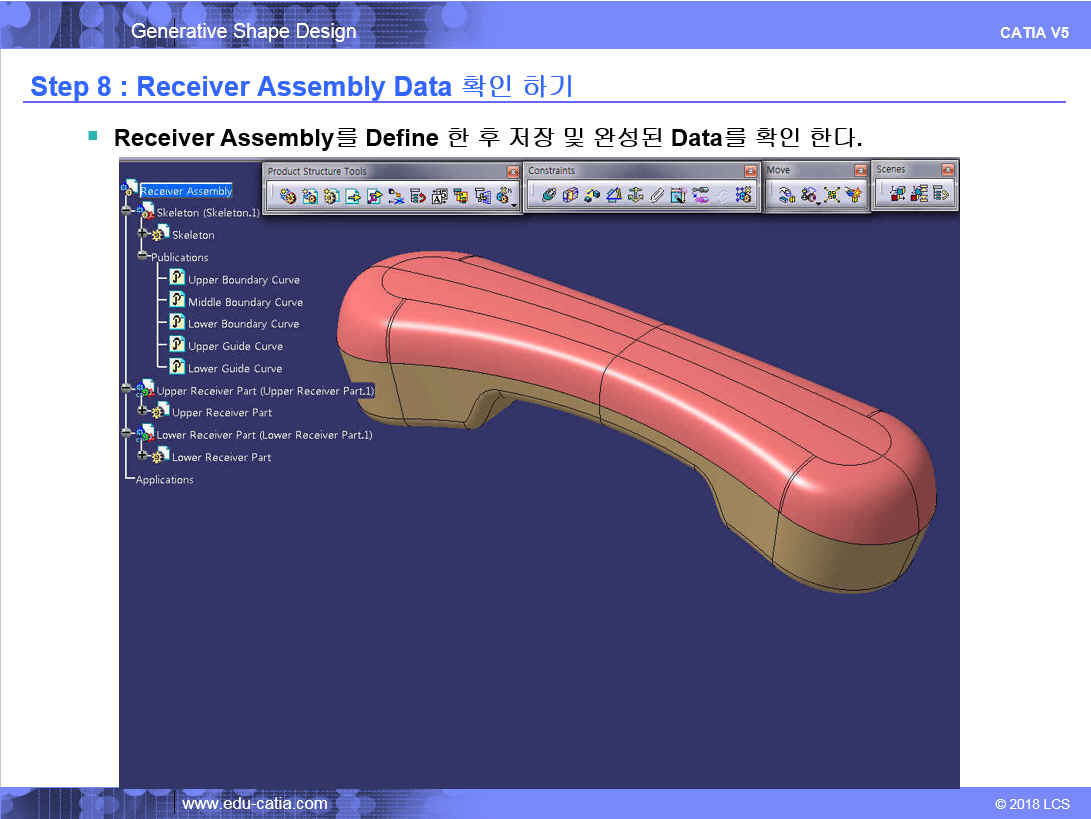The image size is (1091, 819).
Task: Expand the Lower Receiver Part node
Action: [x=143, y=456]
